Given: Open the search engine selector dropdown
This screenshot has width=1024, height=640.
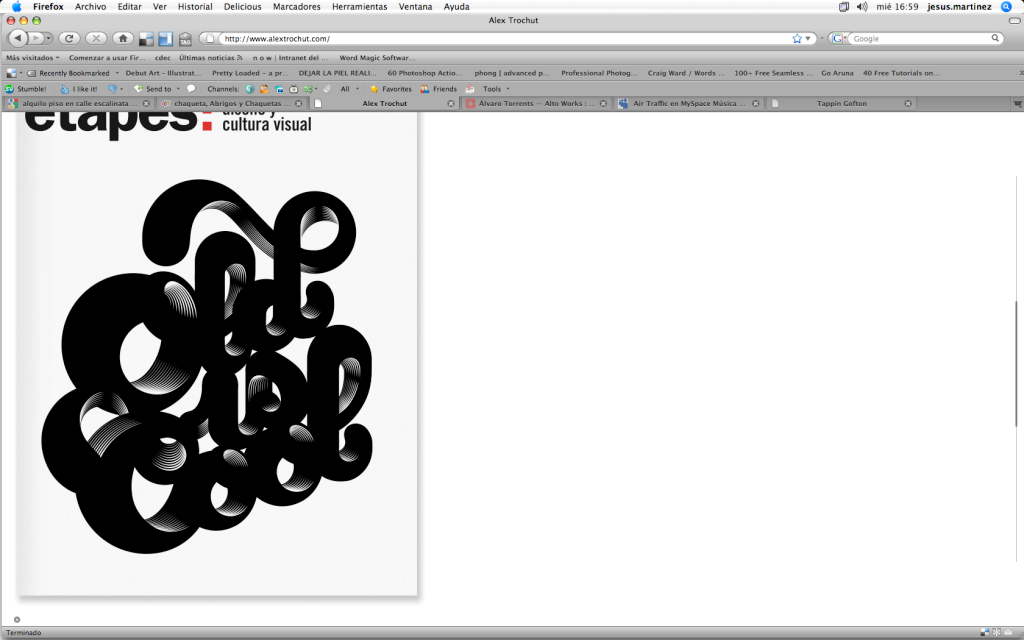Looking at the screenshot, I should [840, 38].
